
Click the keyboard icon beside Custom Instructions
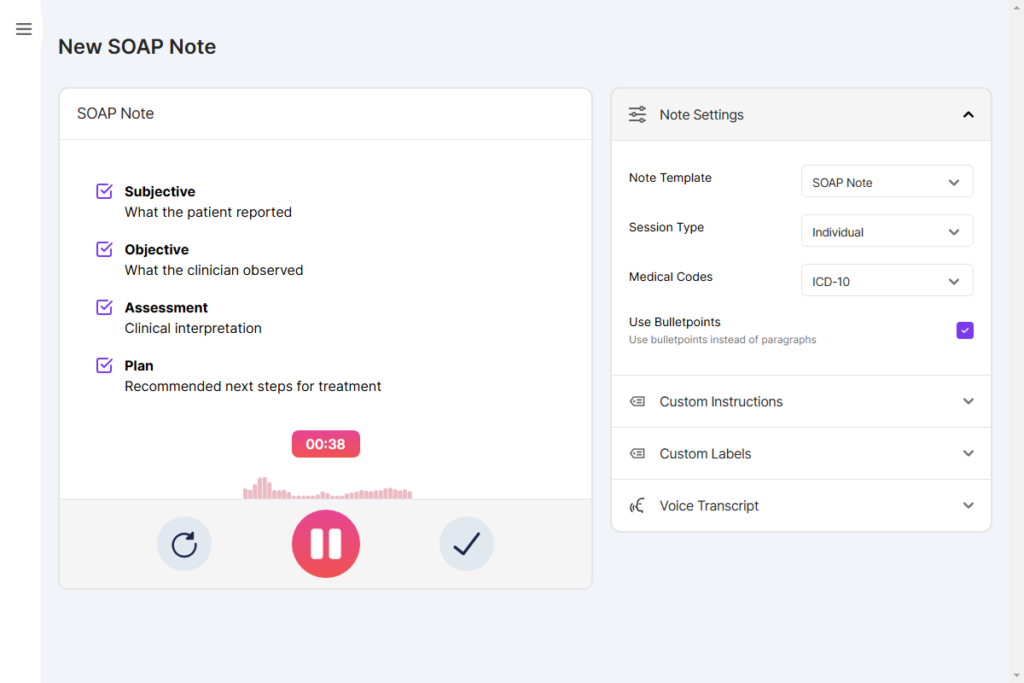click(x=637, y=401)
